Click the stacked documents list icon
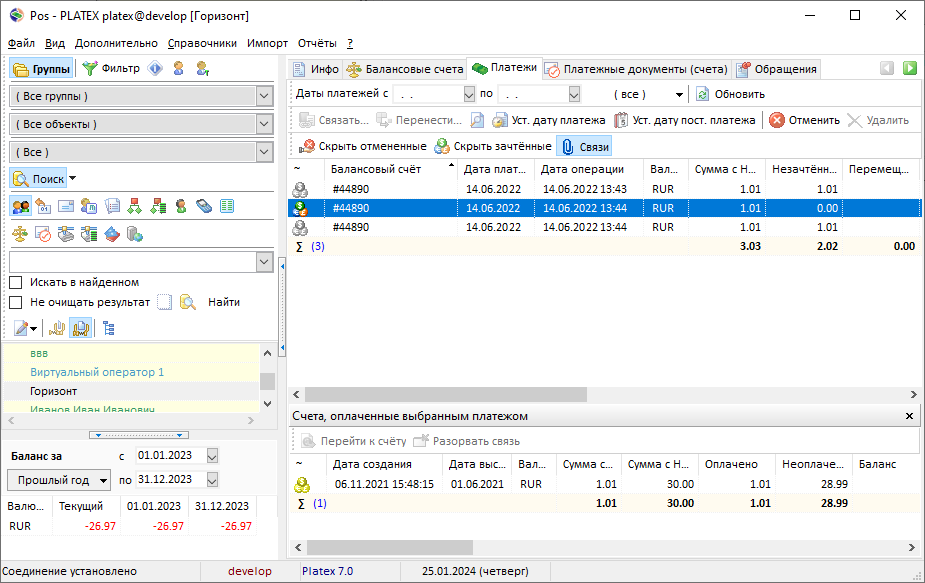The width and height of the screenshot is (925, 583). (112, 206)
